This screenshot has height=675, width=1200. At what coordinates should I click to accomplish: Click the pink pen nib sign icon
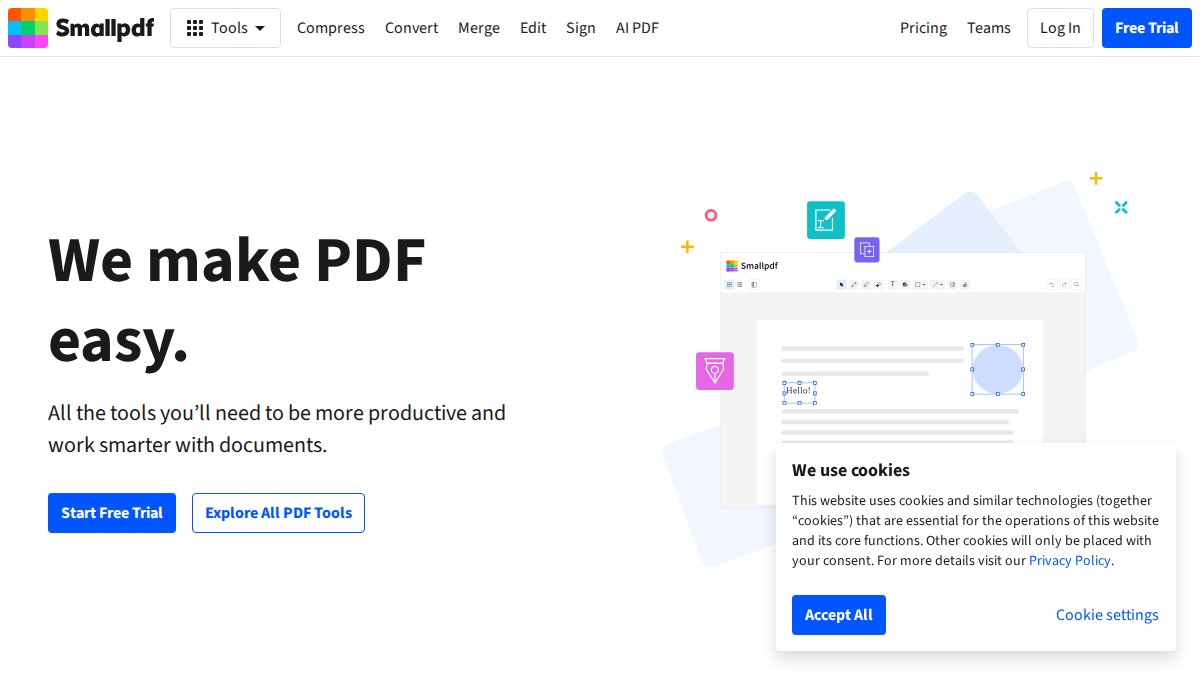point(715,371)
